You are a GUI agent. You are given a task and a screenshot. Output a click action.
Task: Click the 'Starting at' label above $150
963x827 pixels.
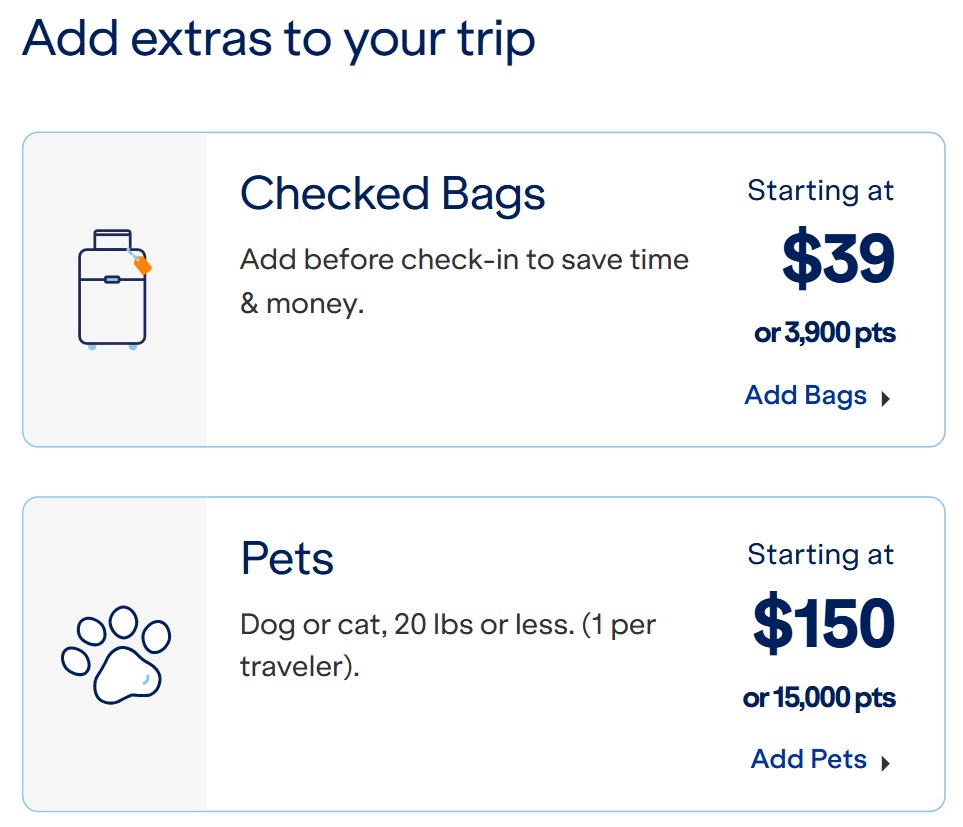click(x=821, y=554)
